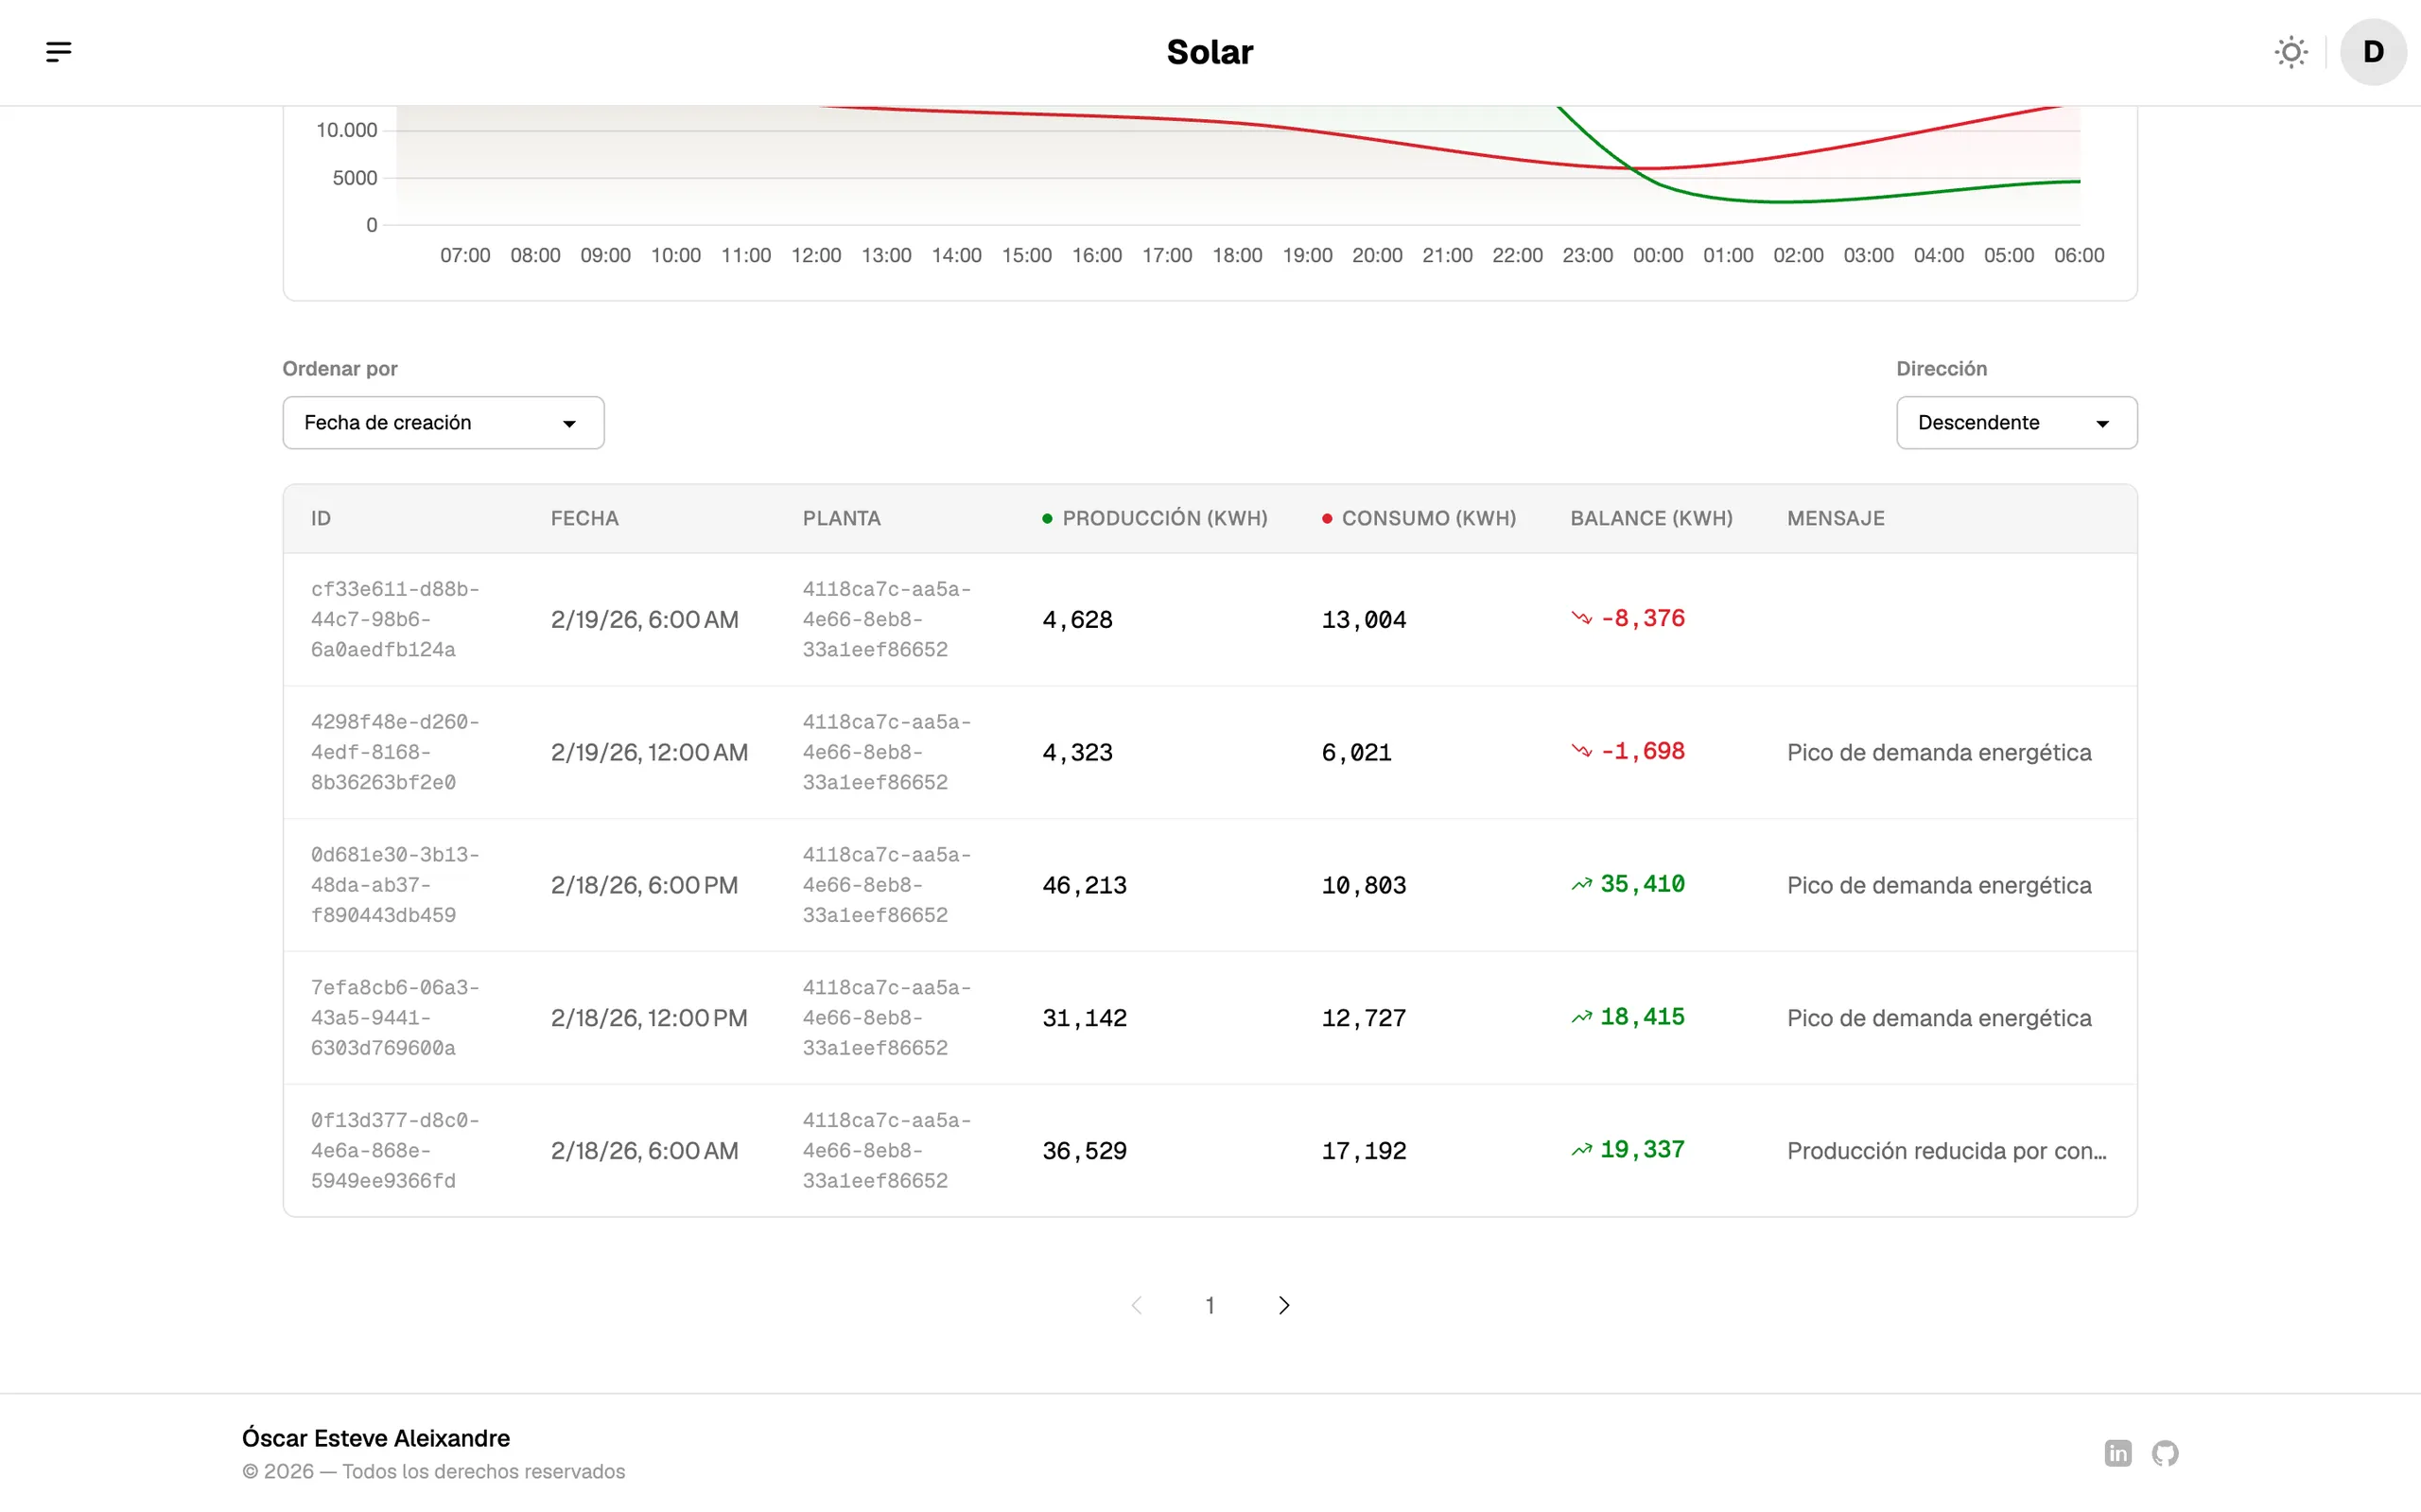Select page 1 in pagination
The width and height of the screenshot is (2421, 1512).
click(x=1210, y=1305)
